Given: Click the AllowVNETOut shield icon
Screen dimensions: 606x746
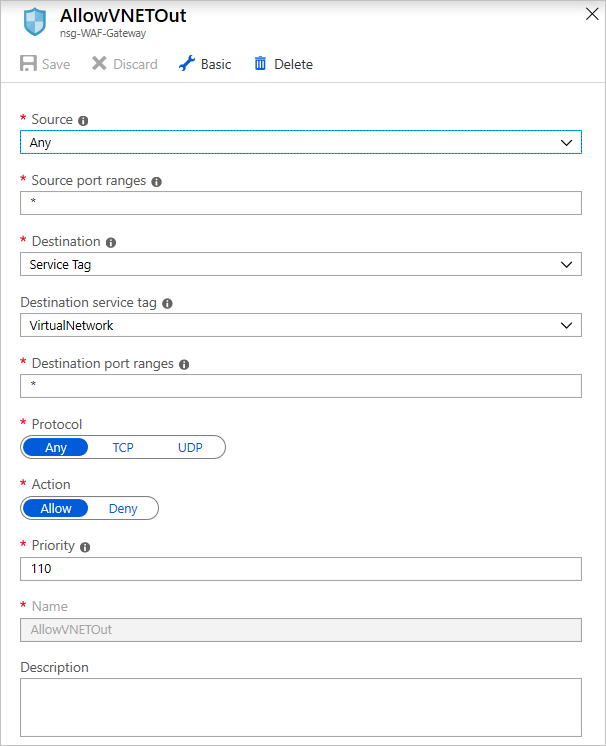Looking at the screenshot, I should tap(35, 22).
